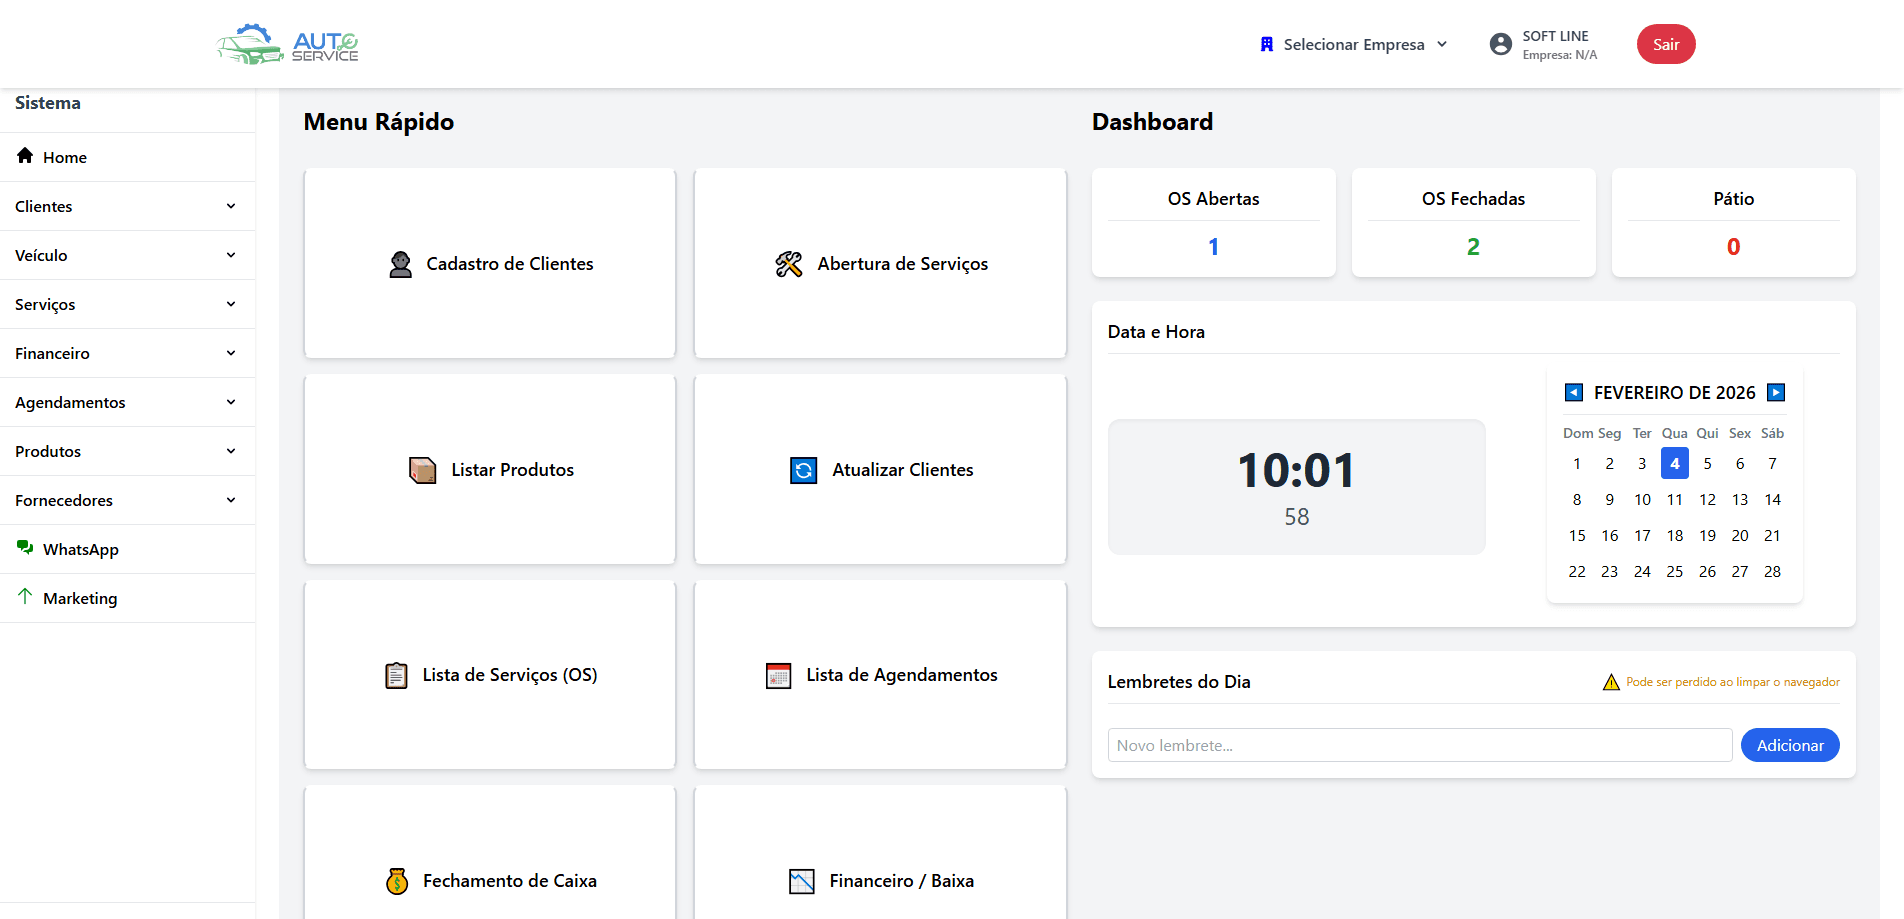Click the Lista de Serviços clipboard icon
Image resolution: width=1904 pixels, height=919 pixels.
(x=396, y=676)
